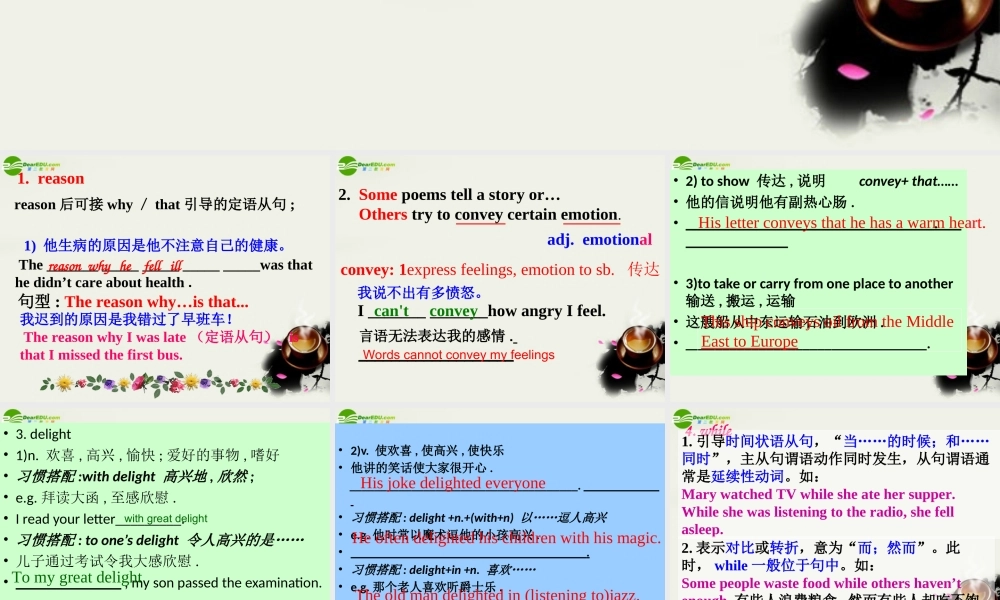Click the answer 'Words cannot convey my feelings'
Screen dimensions: 1000x600
tap(459, 355)
